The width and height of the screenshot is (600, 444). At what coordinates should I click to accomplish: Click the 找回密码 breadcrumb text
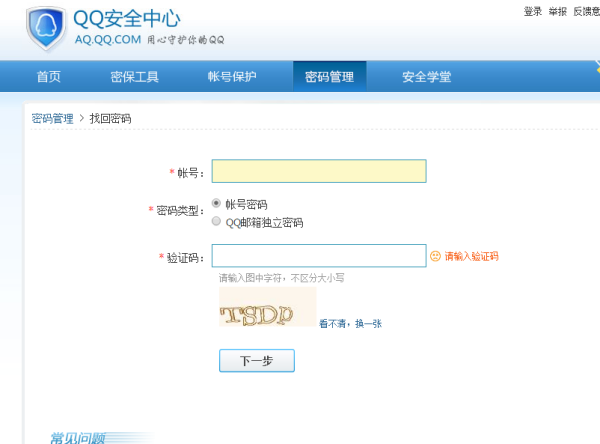(110, 119)
